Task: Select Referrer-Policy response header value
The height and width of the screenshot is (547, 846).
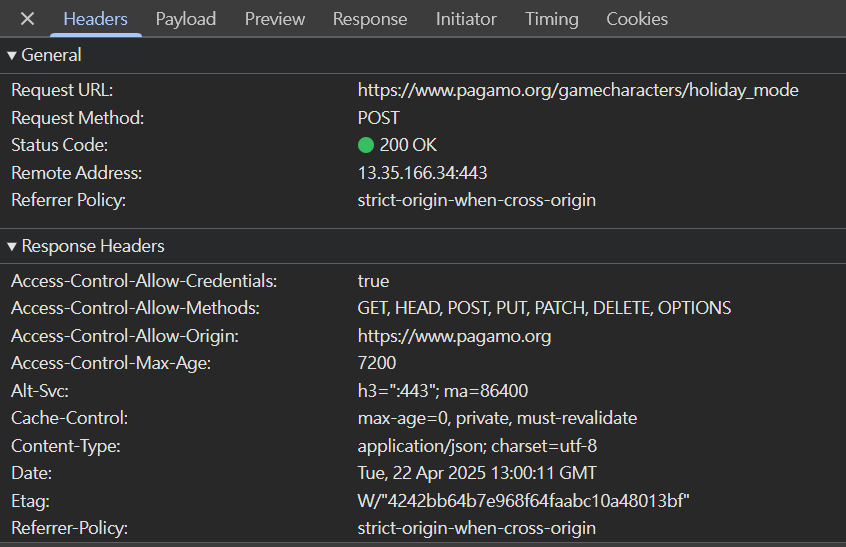Action: click(476, 528)
